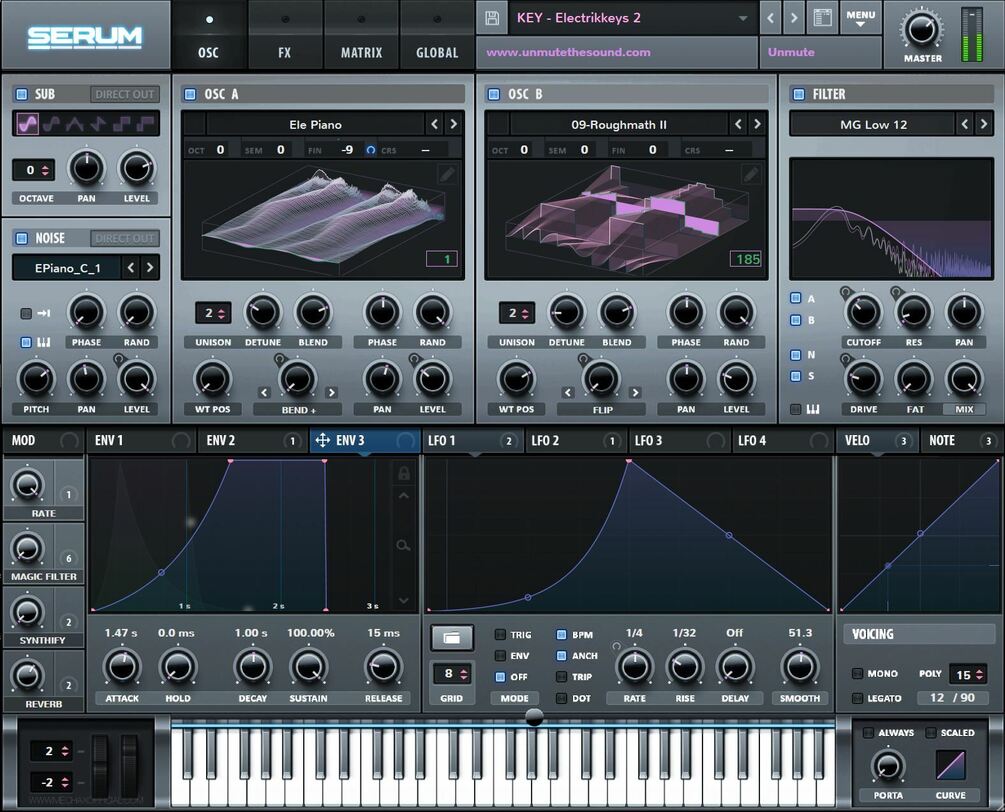Open the MENU dropdown

[860, 18]
